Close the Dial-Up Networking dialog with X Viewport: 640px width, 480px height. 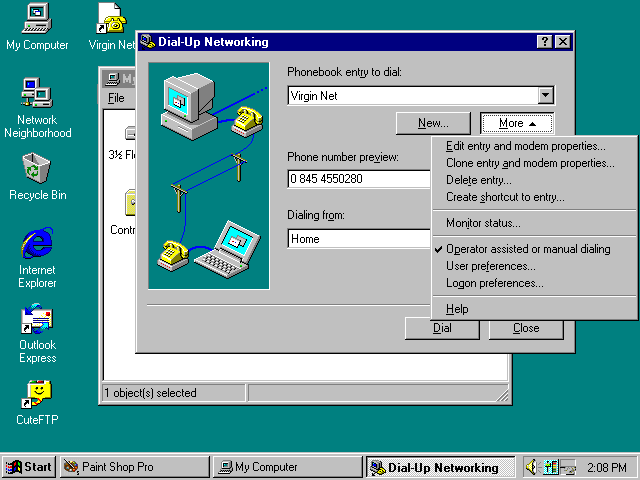point(563,42)
